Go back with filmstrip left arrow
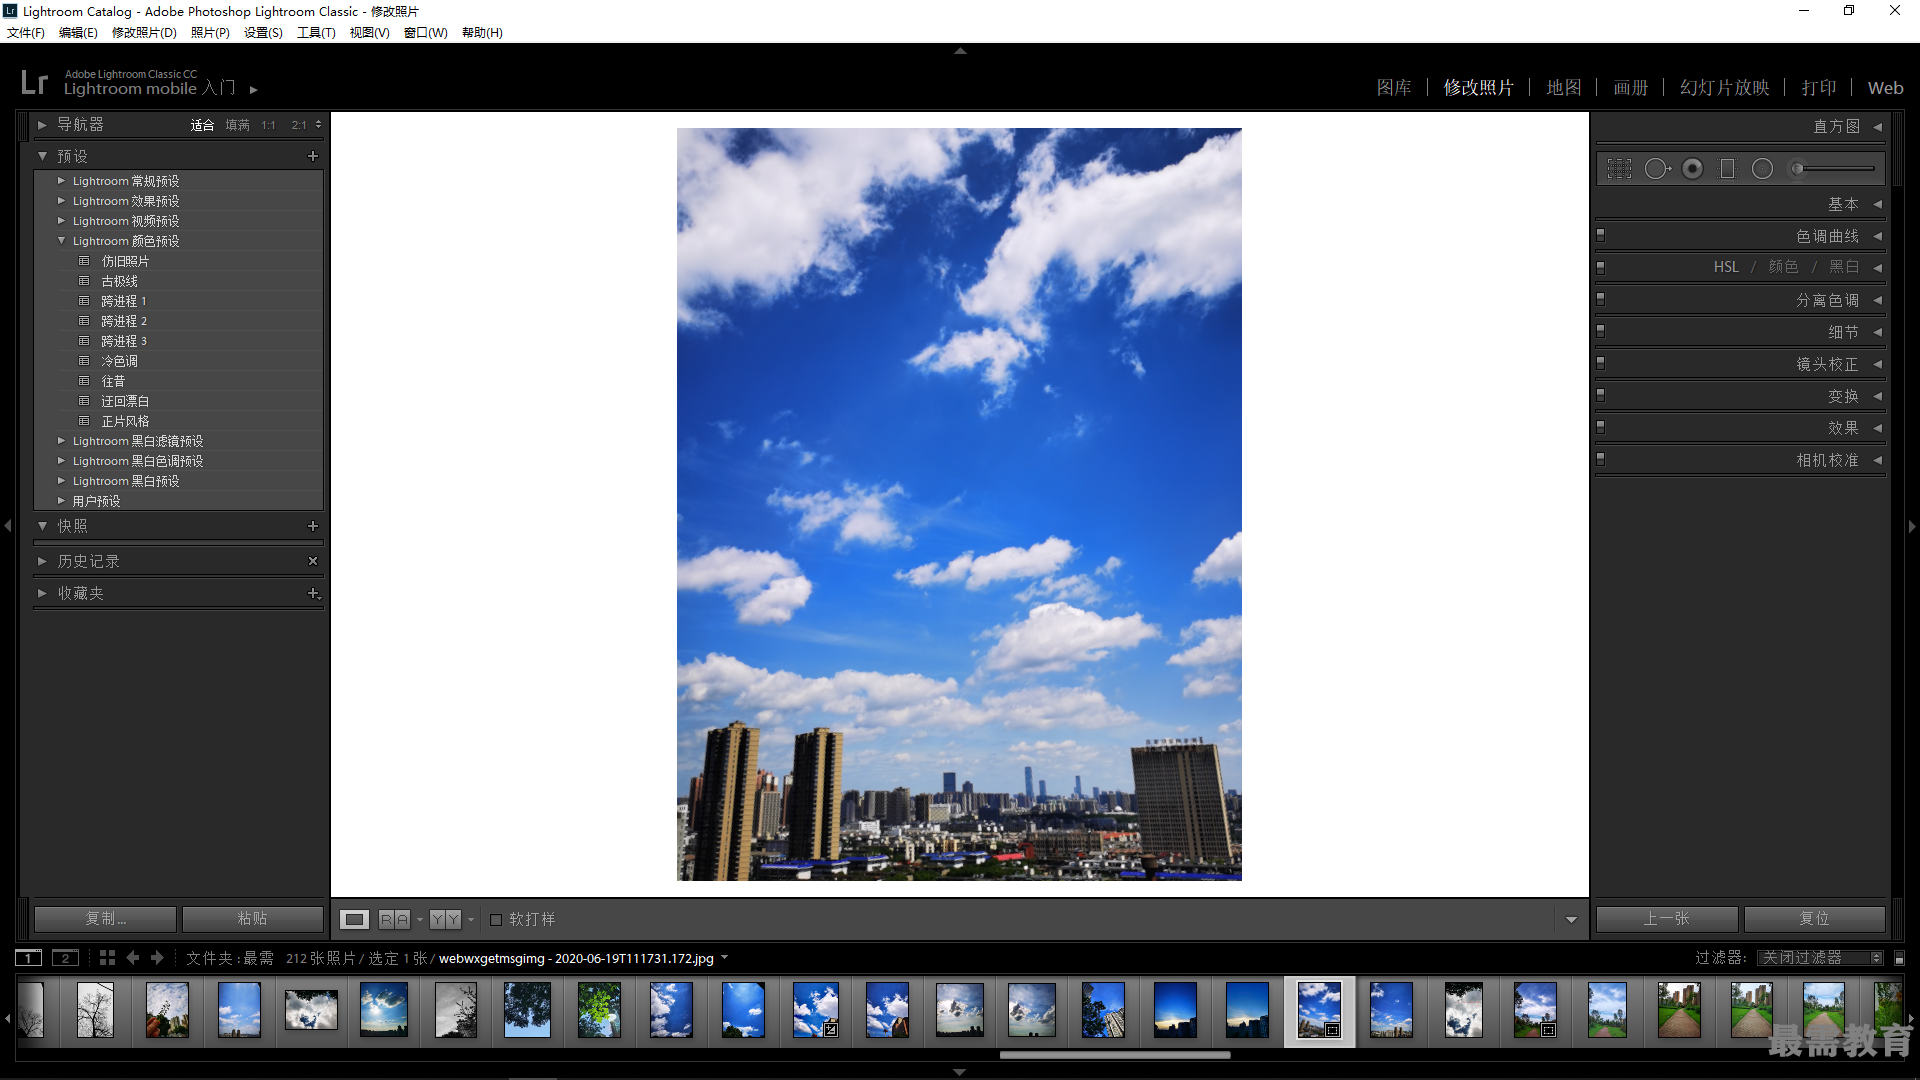Viewport: 1920px width, 1080px height. [x=132, y=958]
